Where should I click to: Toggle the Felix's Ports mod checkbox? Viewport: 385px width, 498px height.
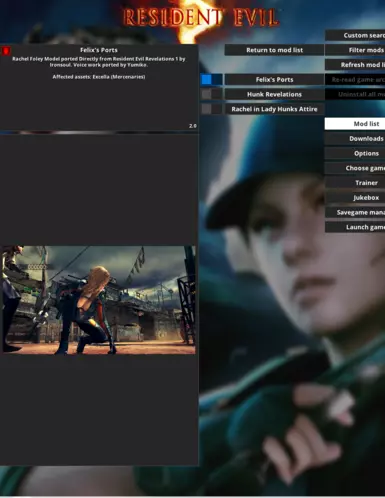click(x=207, y=79)
